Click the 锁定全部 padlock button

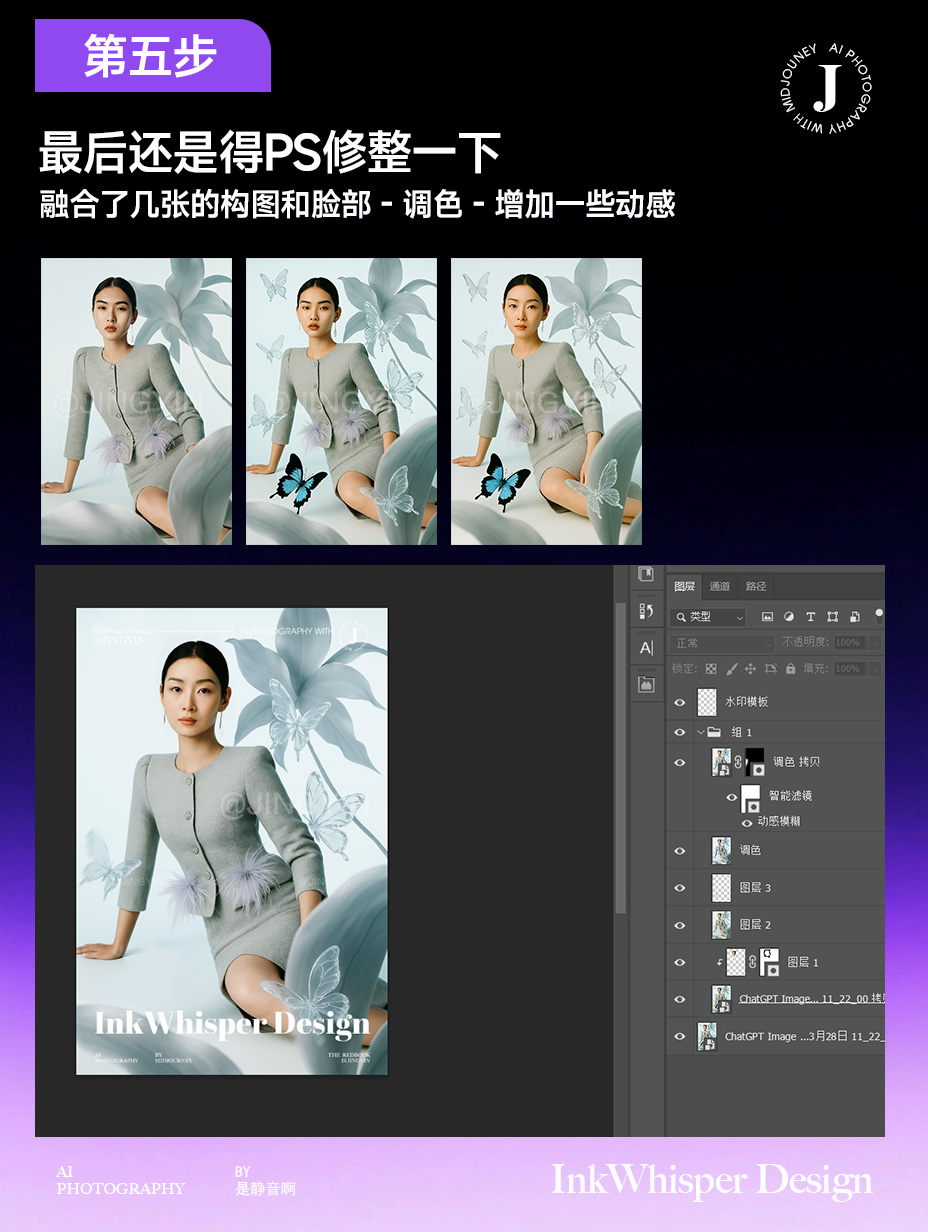(790, 668)
